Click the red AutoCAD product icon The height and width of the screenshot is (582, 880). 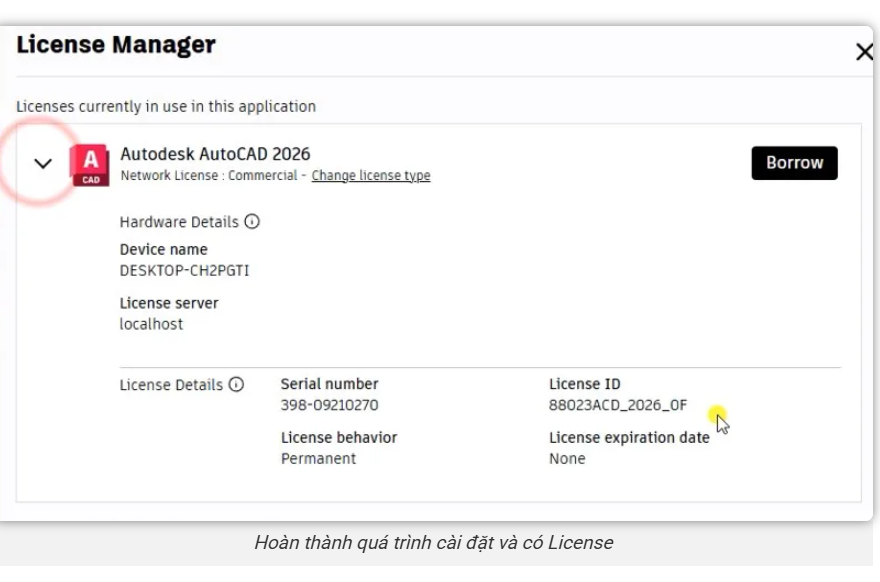pos(88,164)
